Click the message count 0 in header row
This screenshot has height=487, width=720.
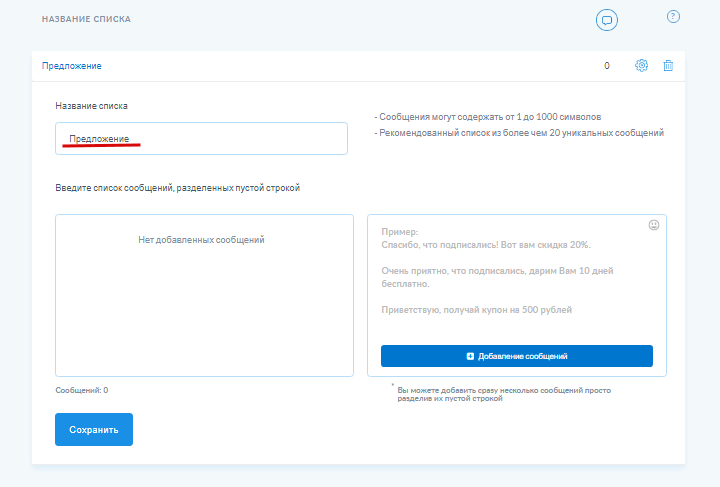pos(607,66)
